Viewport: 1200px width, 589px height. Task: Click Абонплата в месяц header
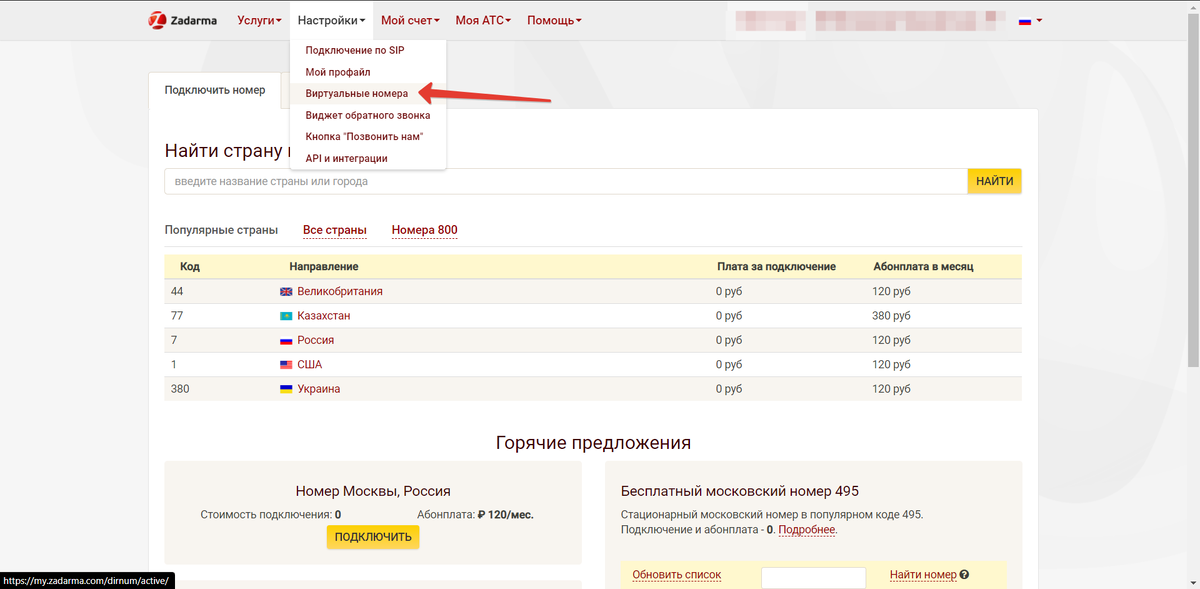tap(924, 267)
